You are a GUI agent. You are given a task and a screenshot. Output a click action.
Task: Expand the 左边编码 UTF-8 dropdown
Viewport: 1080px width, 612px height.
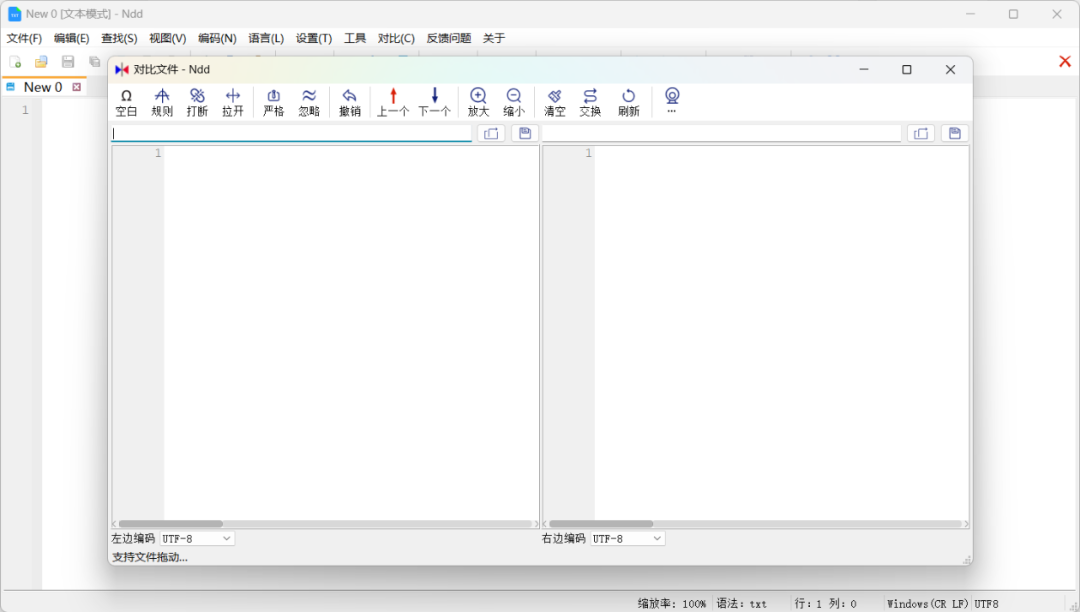(197, 538)
